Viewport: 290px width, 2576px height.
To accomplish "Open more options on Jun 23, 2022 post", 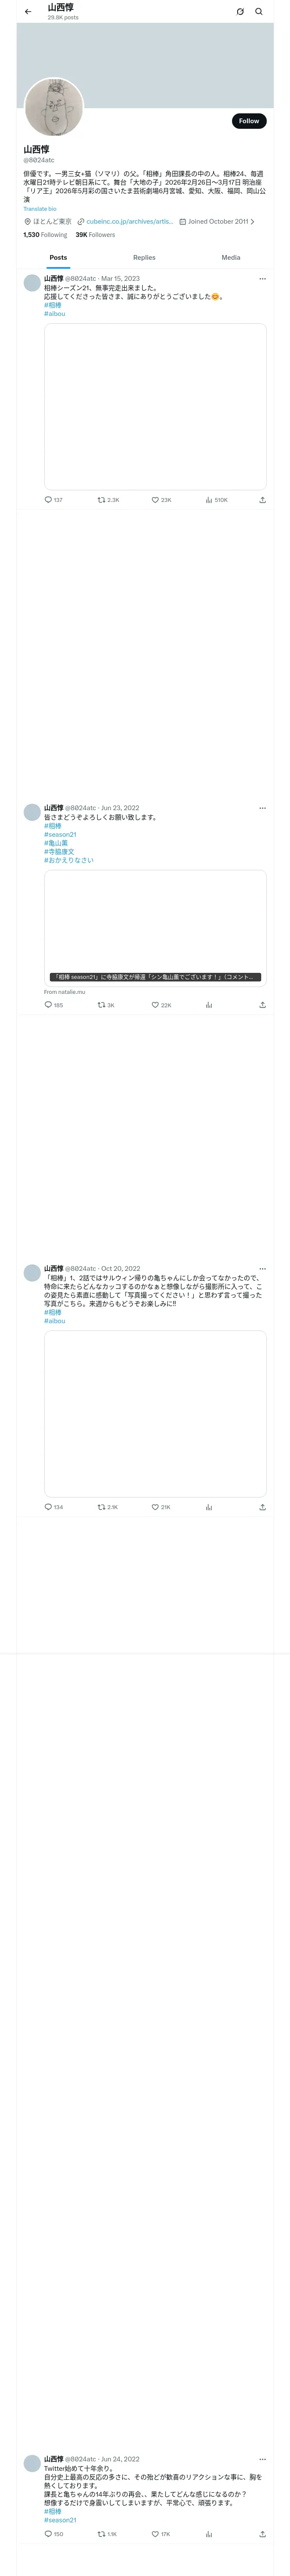I will pos(262,808).
